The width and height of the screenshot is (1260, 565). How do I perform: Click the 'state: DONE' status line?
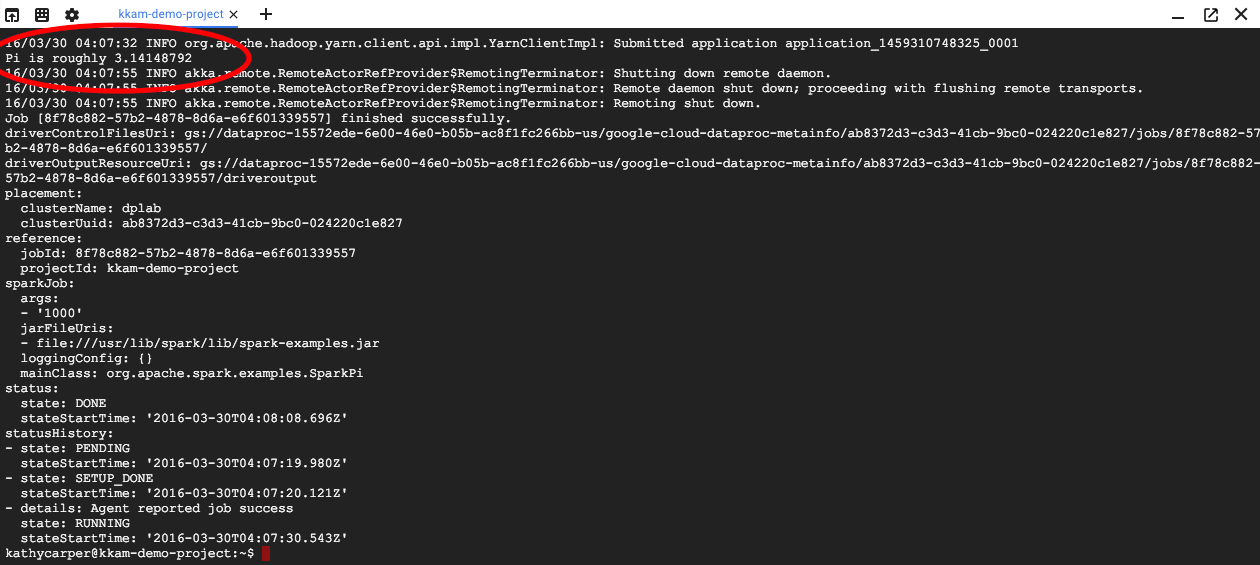(x=63, y=403)
